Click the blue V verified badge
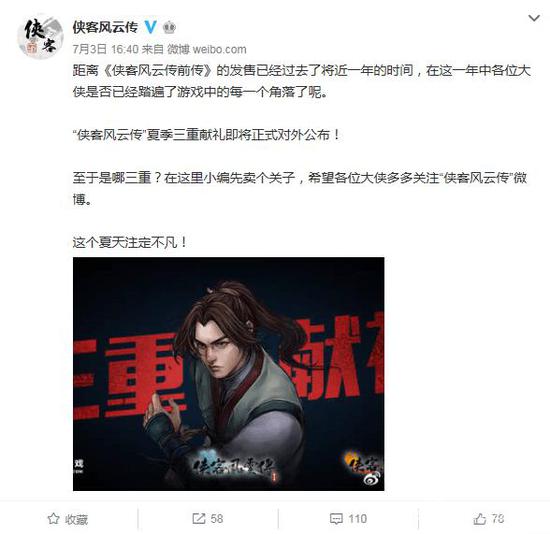Screen dimensions: 550x534 pos(150,27)
